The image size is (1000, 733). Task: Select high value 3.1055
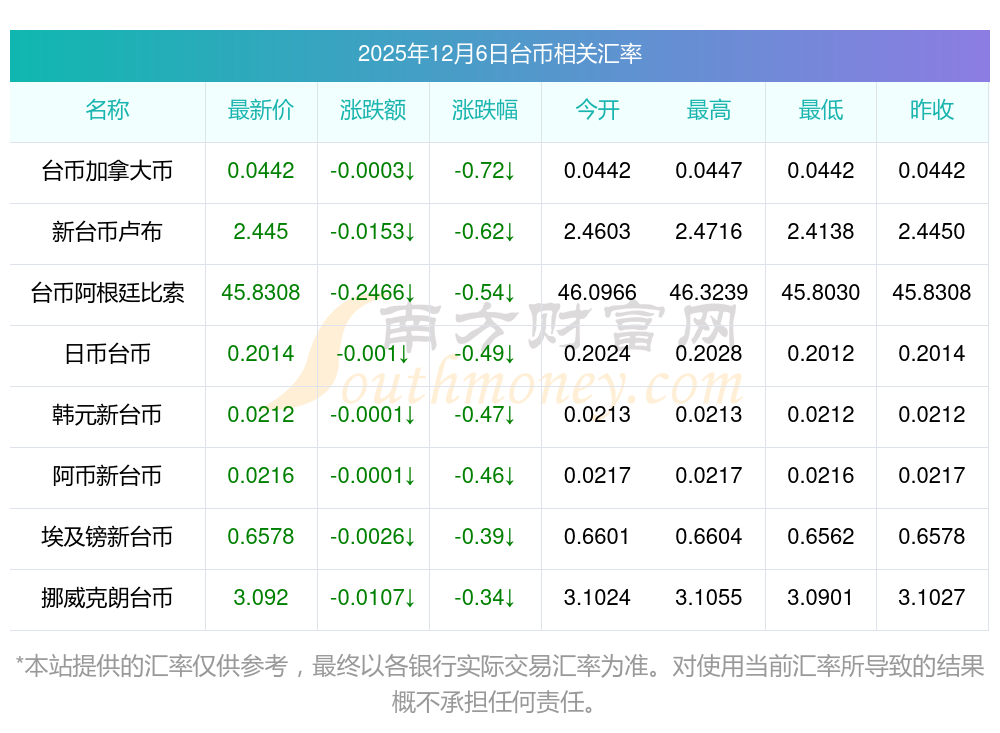[x=709, y=598]
